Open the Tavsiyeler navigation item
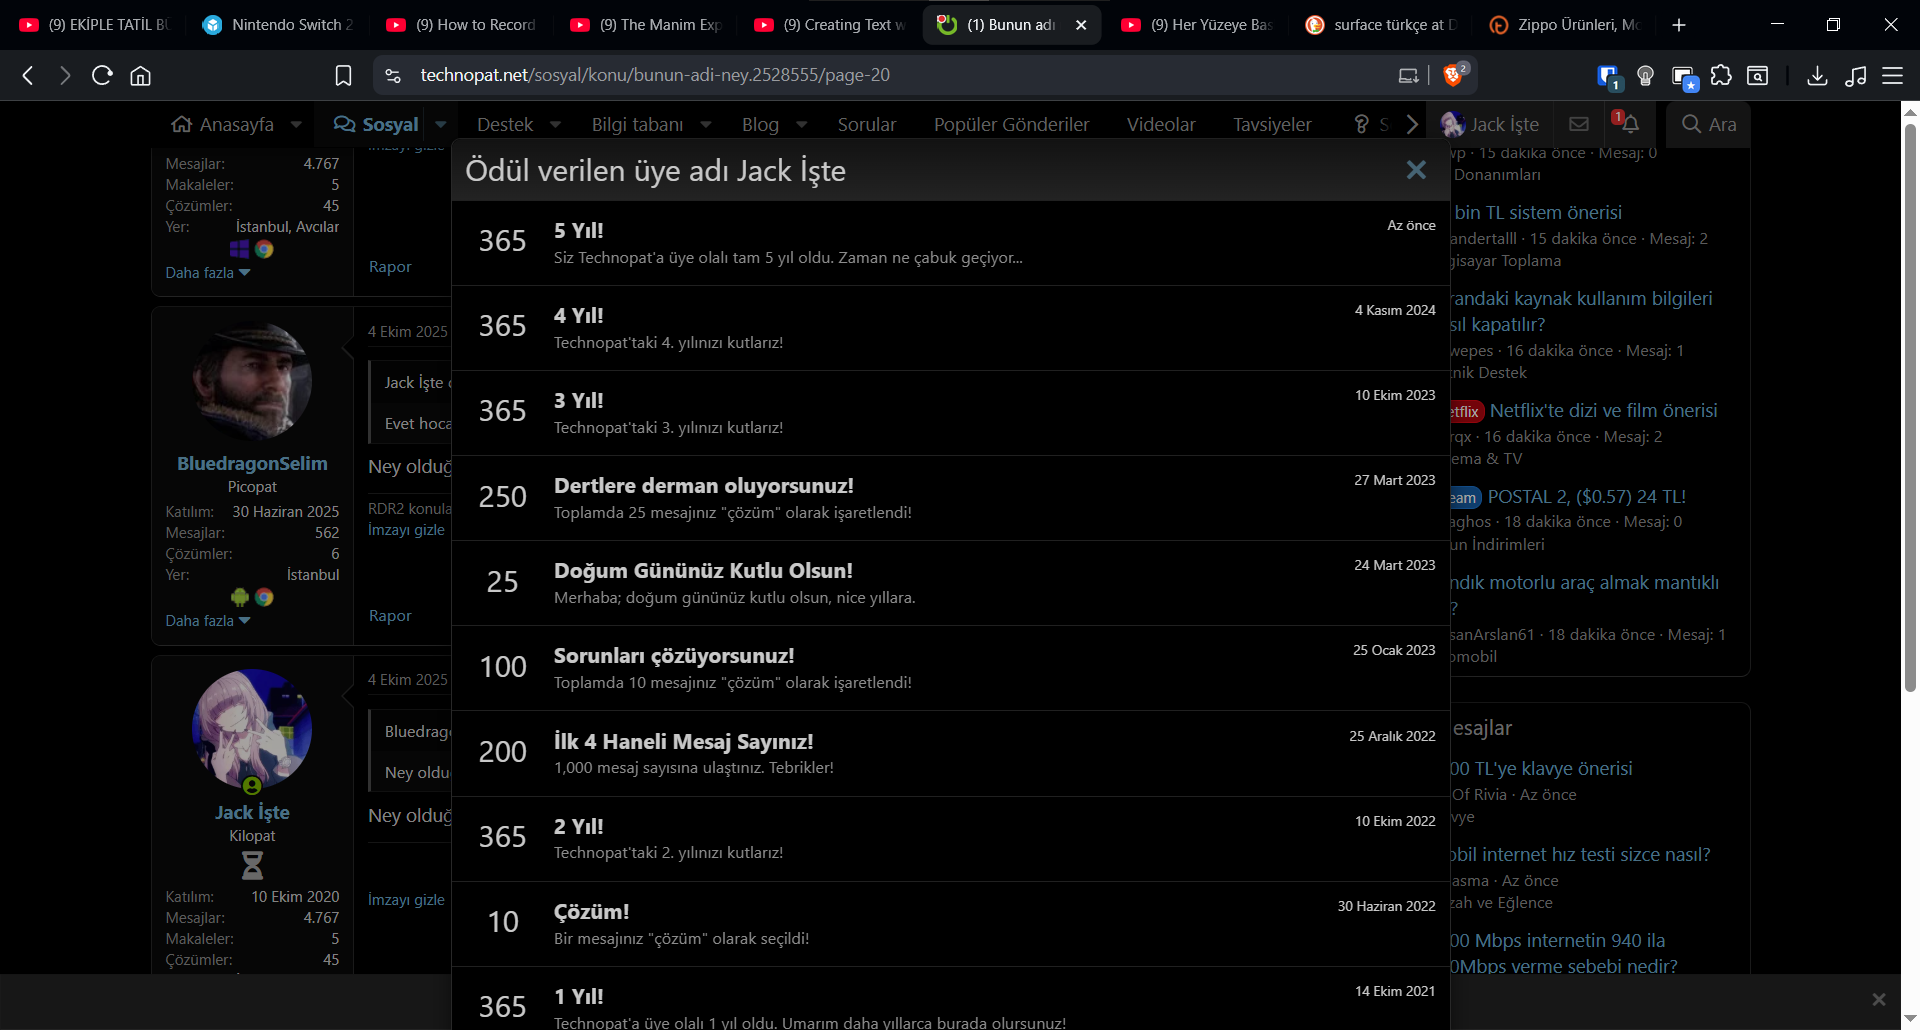Screen dimensions: 1920x1030 (x=1272, y=124)
